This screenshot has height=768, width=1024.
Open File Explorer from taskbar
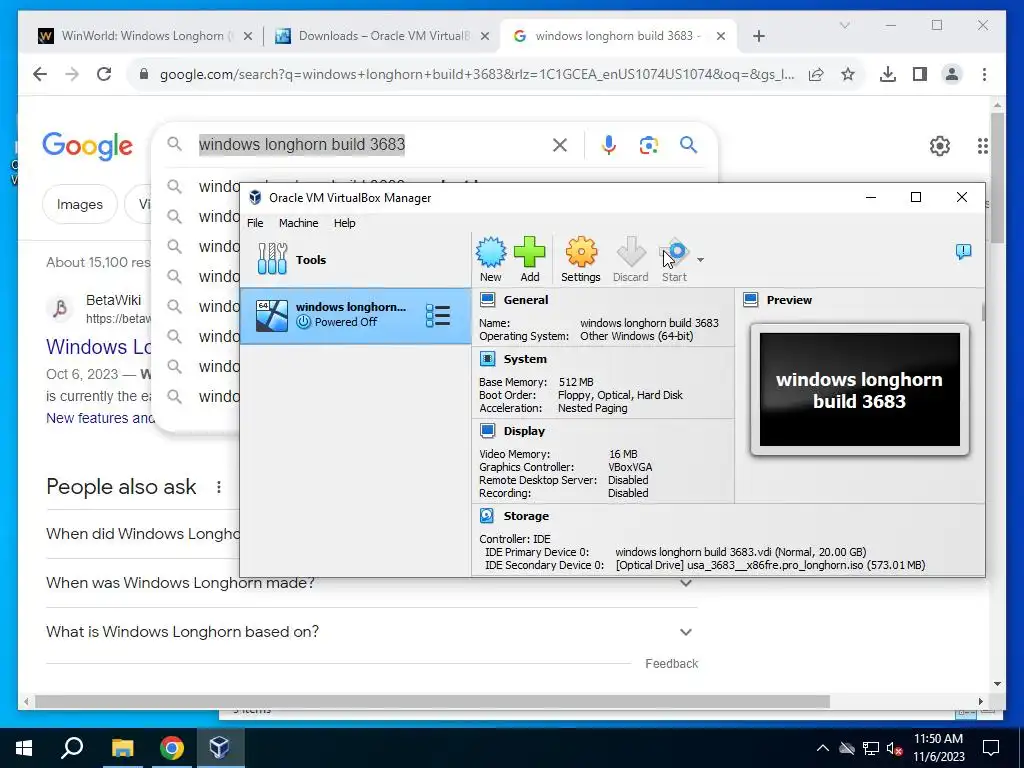click(x=122, y=748)
